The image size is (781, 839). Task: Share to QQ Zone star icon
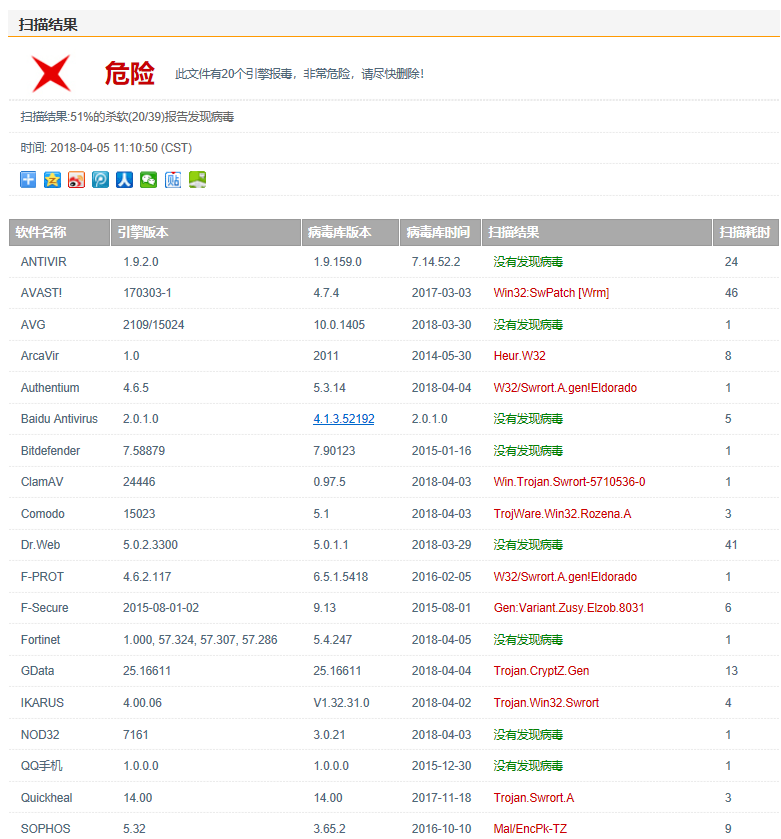(52, 180)
